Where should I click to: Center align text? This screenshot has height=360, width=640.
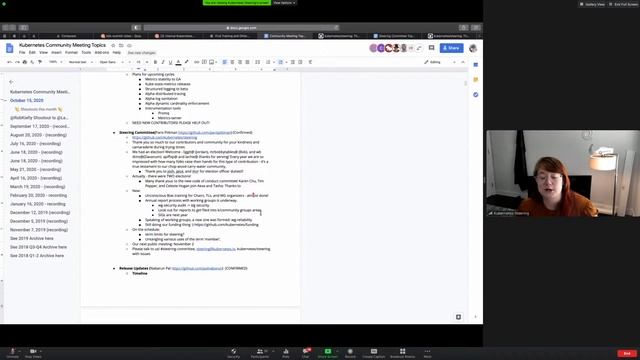point(232,62)
